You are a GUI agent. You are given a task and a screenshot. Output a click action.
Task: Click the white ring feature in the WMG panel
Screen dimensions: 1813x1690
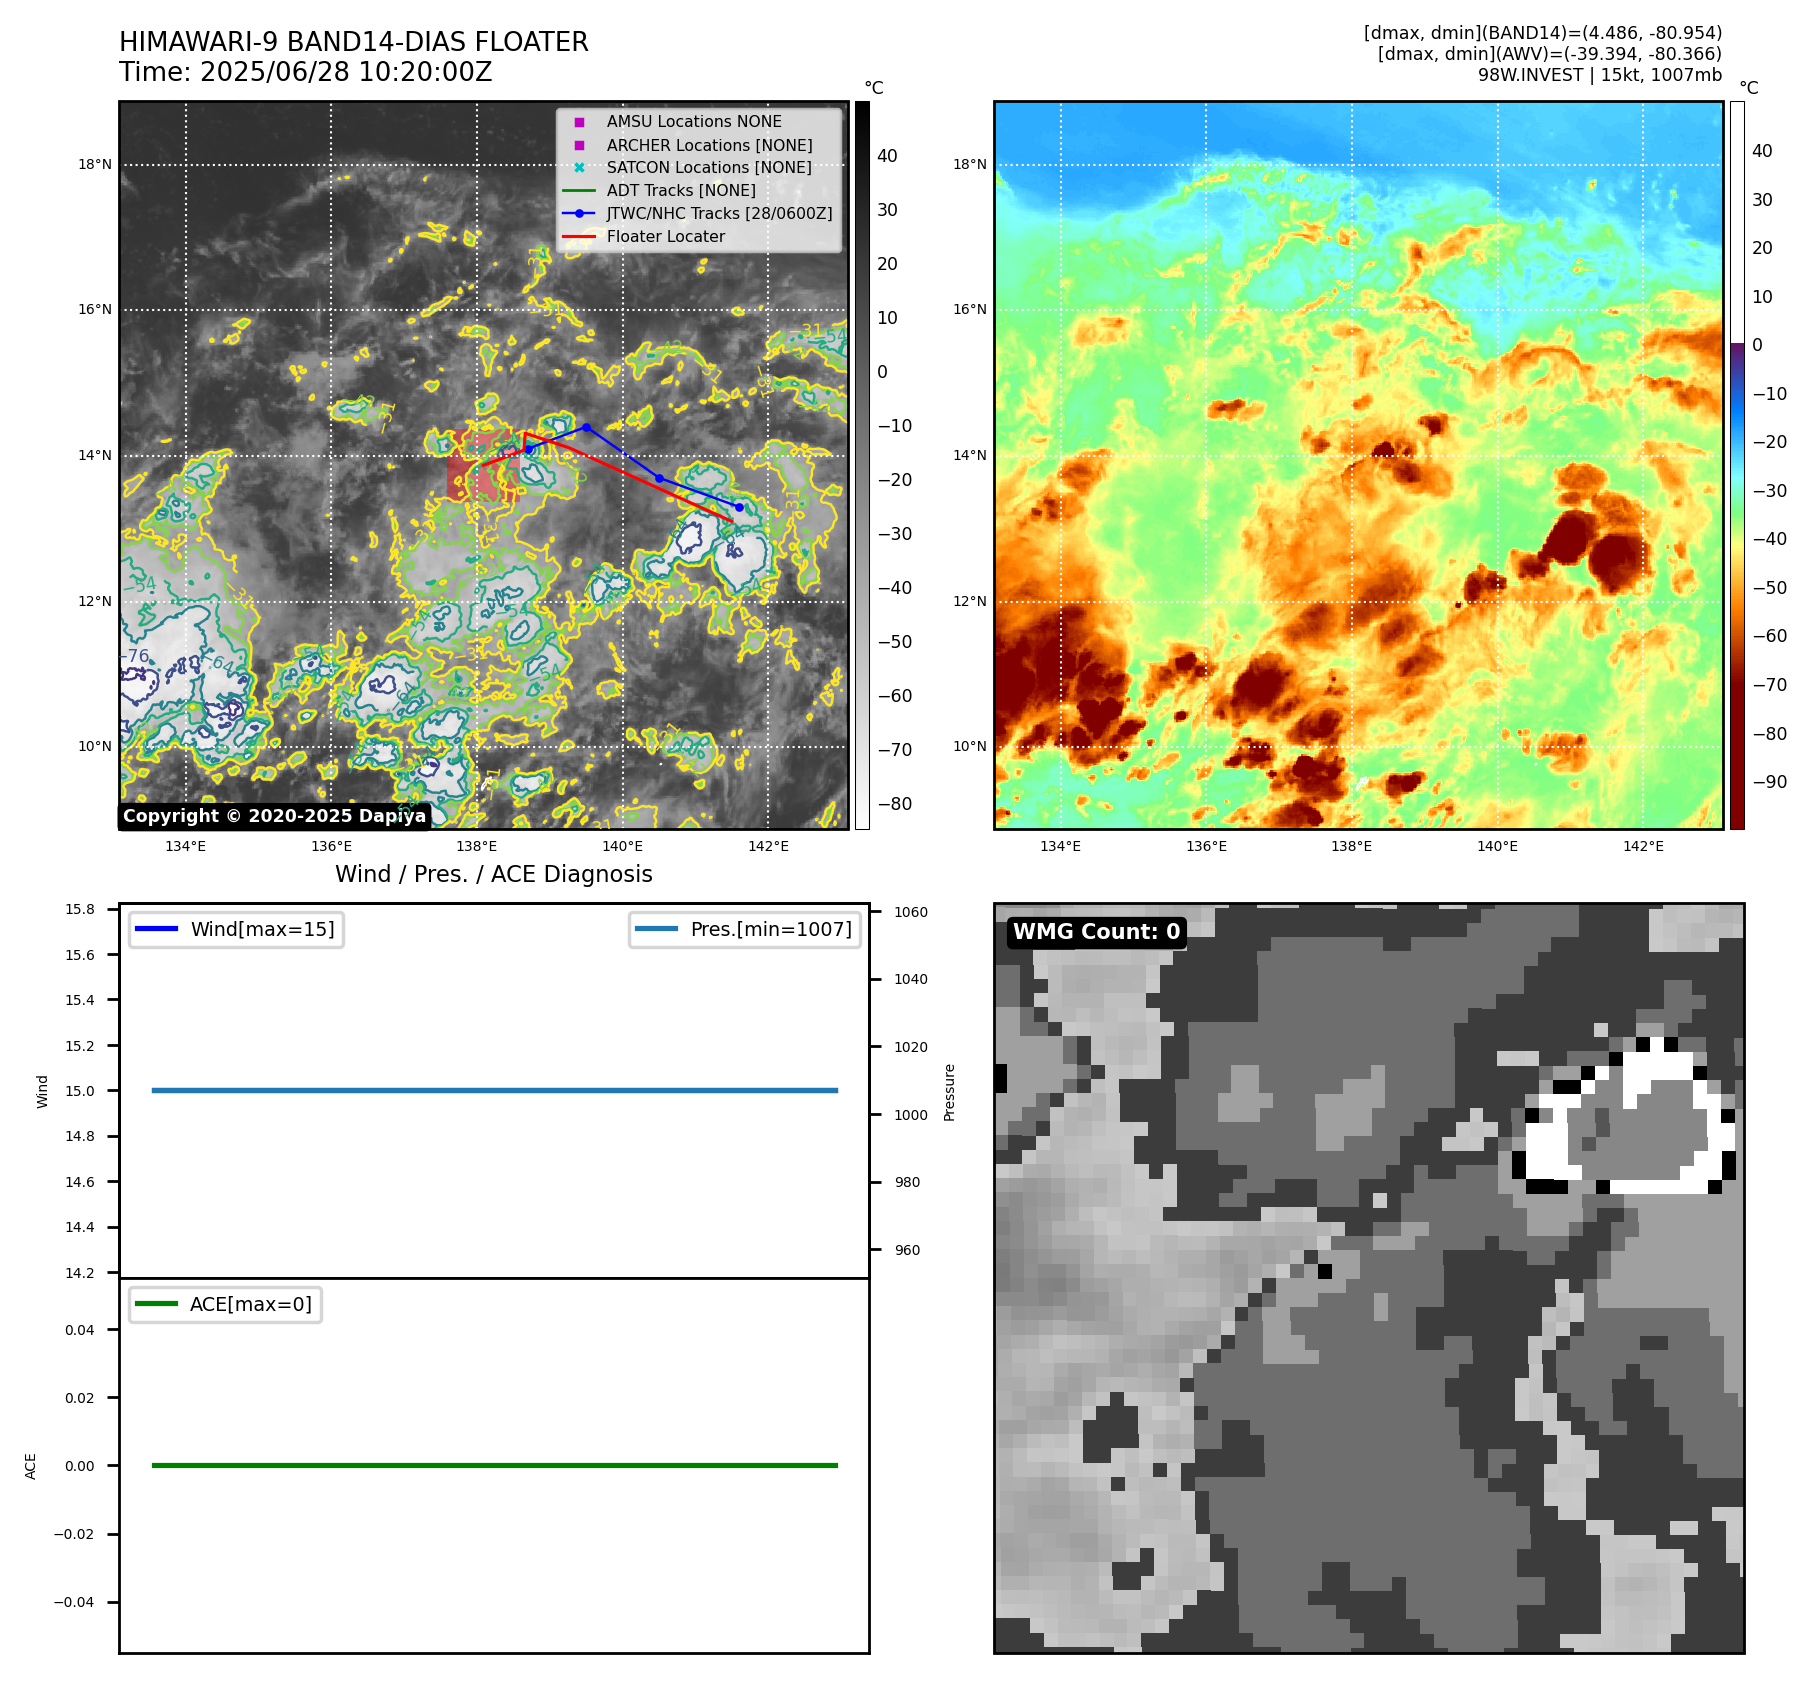[1624, 1115]
